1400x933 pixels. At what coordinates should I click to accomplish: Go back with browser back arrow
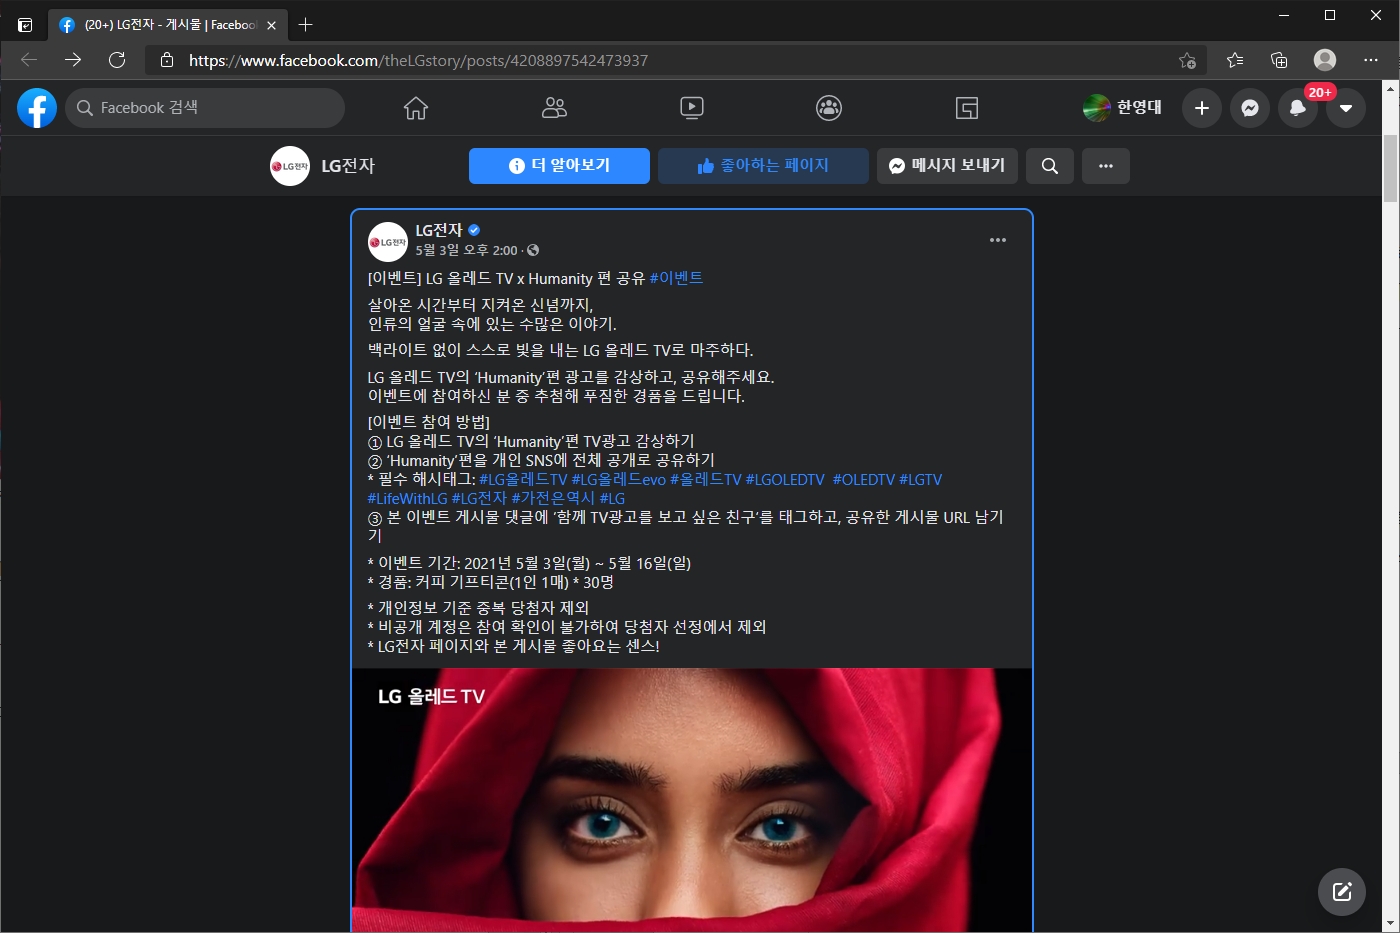point(29,60)
